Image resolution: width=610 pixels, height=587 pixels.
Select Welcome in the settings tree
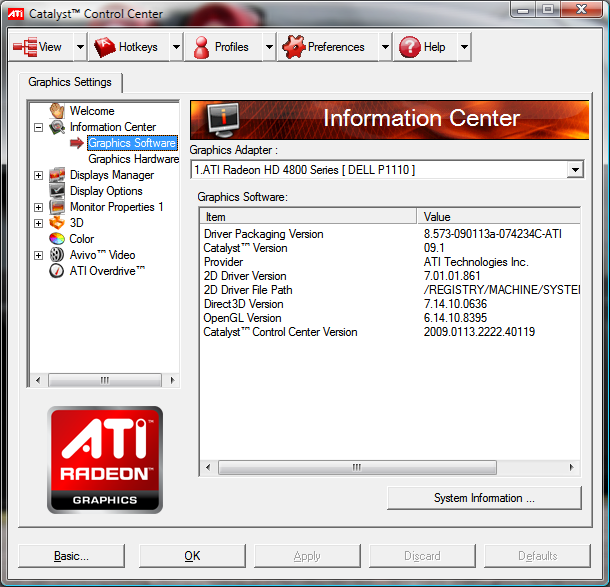(92, 111)
